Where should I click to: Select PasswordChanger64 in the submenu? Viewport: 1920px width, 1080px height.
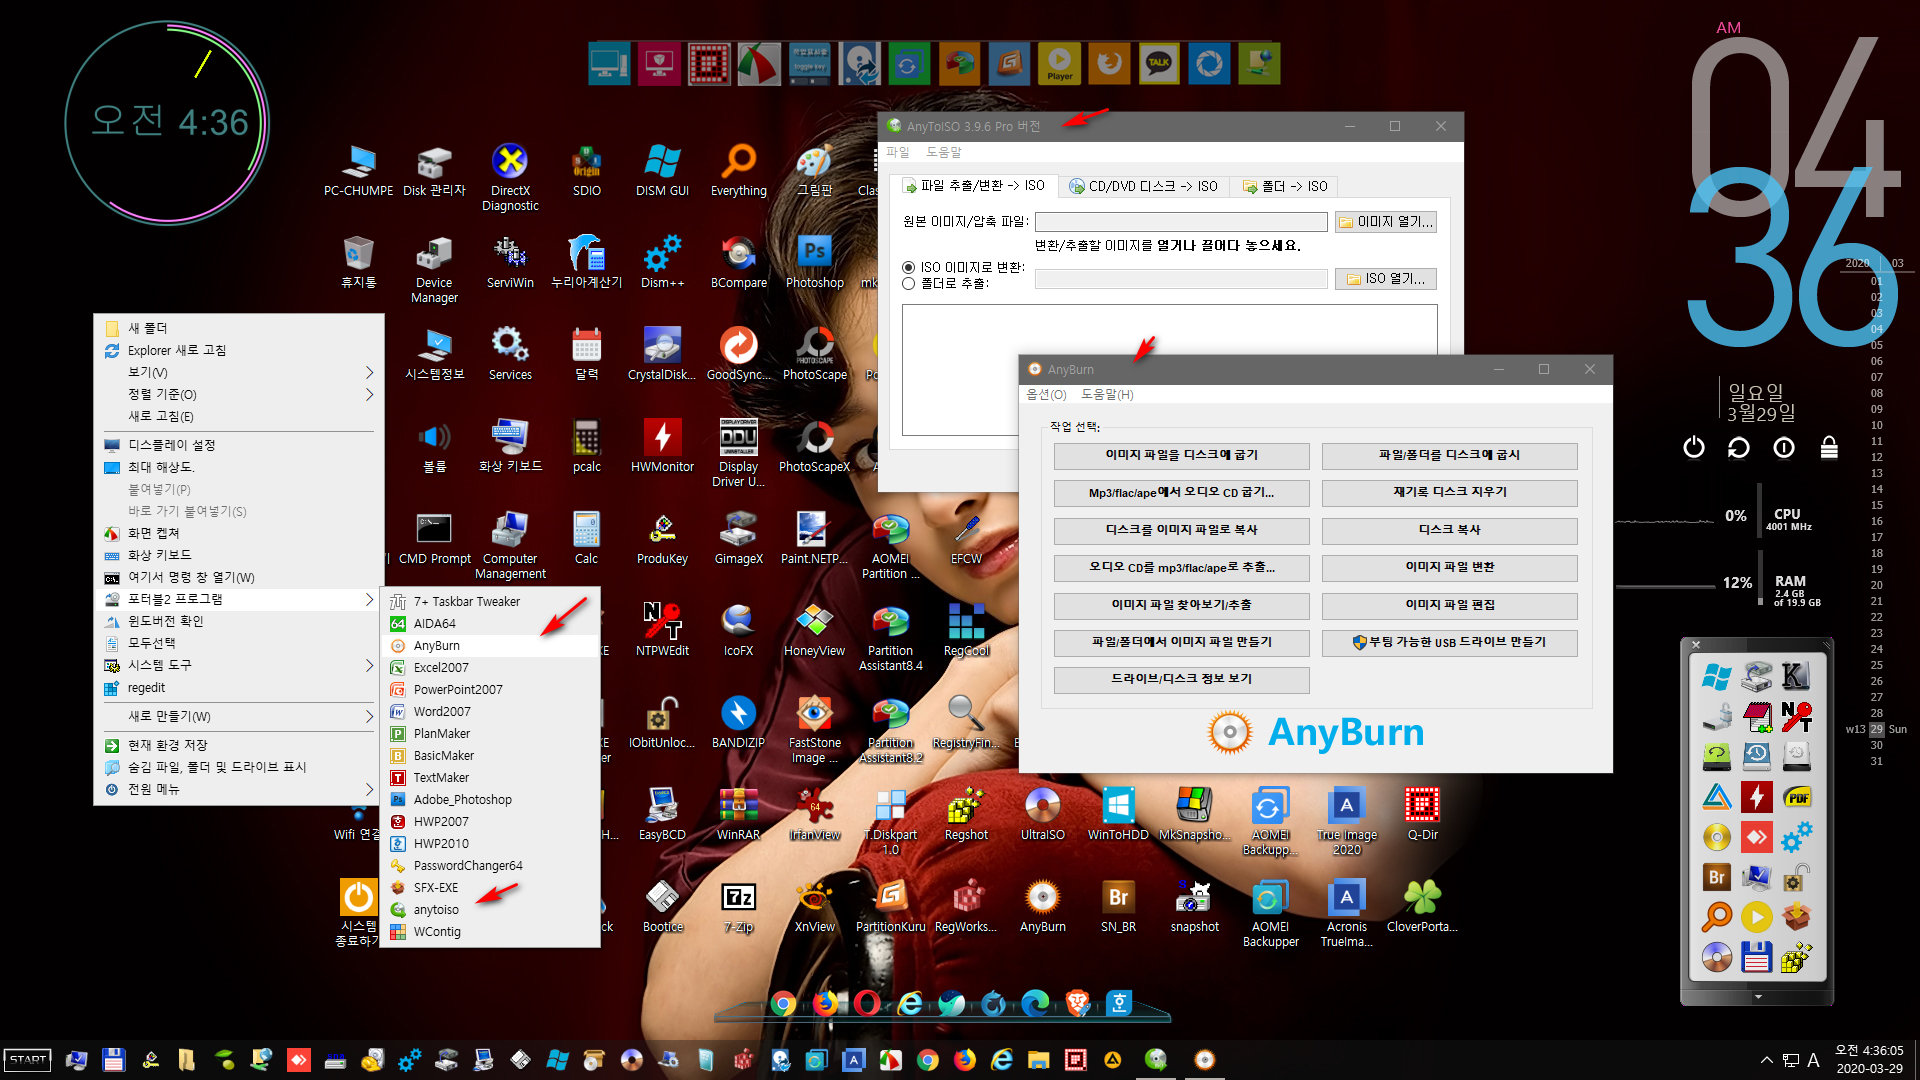click(x=491, y=866)
